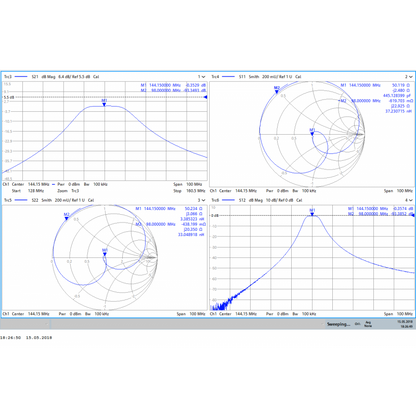Click the Center 144.15 MHz value in diagram 4
416x416 pixels.
tap(238, 314)
